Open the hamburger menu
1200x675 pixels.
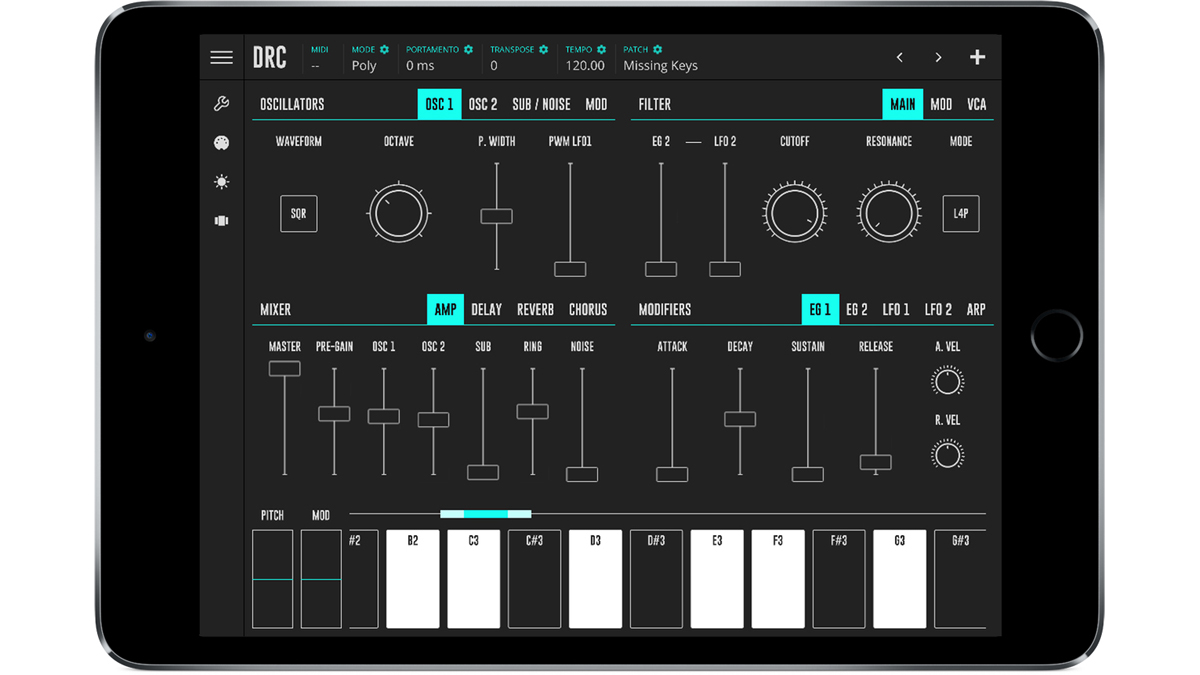coord(222,58)
